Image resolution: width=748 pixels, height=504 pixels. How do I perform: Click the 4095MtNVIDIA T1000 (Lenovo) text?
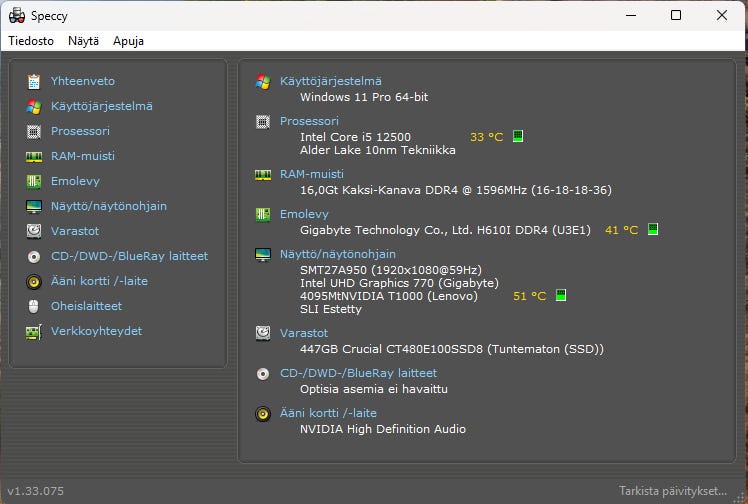pyautogui.click(x=389, y=296)
